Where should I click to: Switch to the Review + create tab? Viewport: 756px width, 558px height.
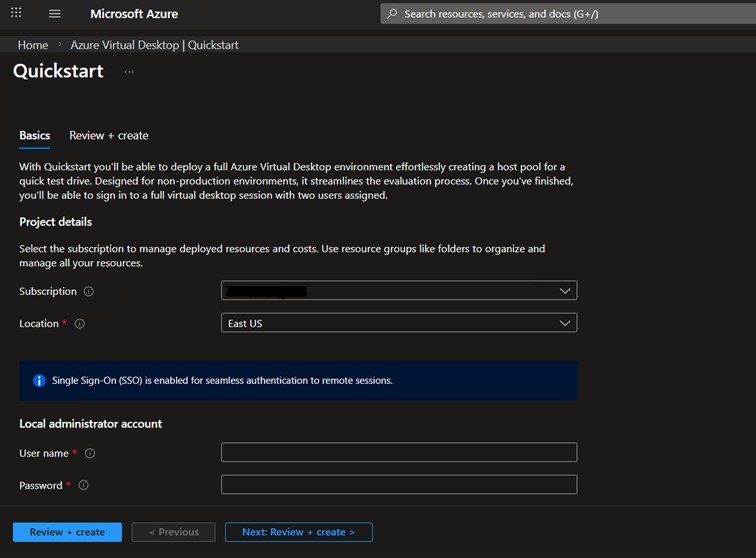[108, 136]
